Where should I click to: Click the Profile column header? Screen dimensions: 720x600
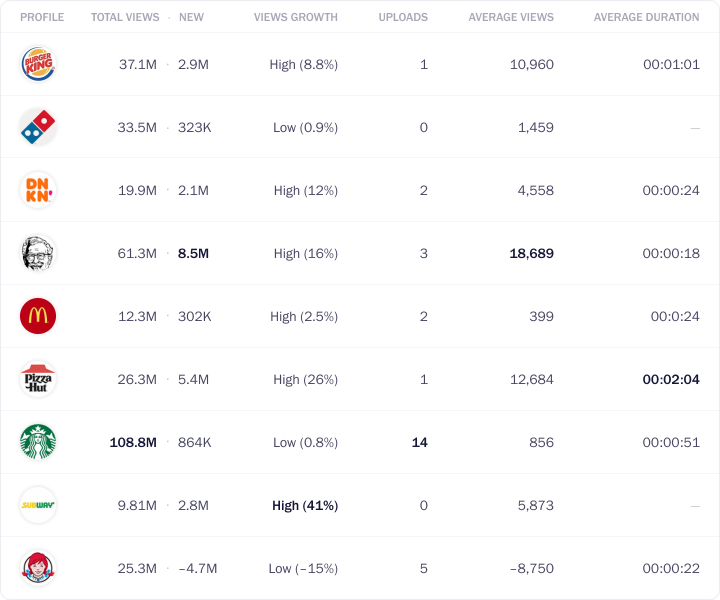42,17
